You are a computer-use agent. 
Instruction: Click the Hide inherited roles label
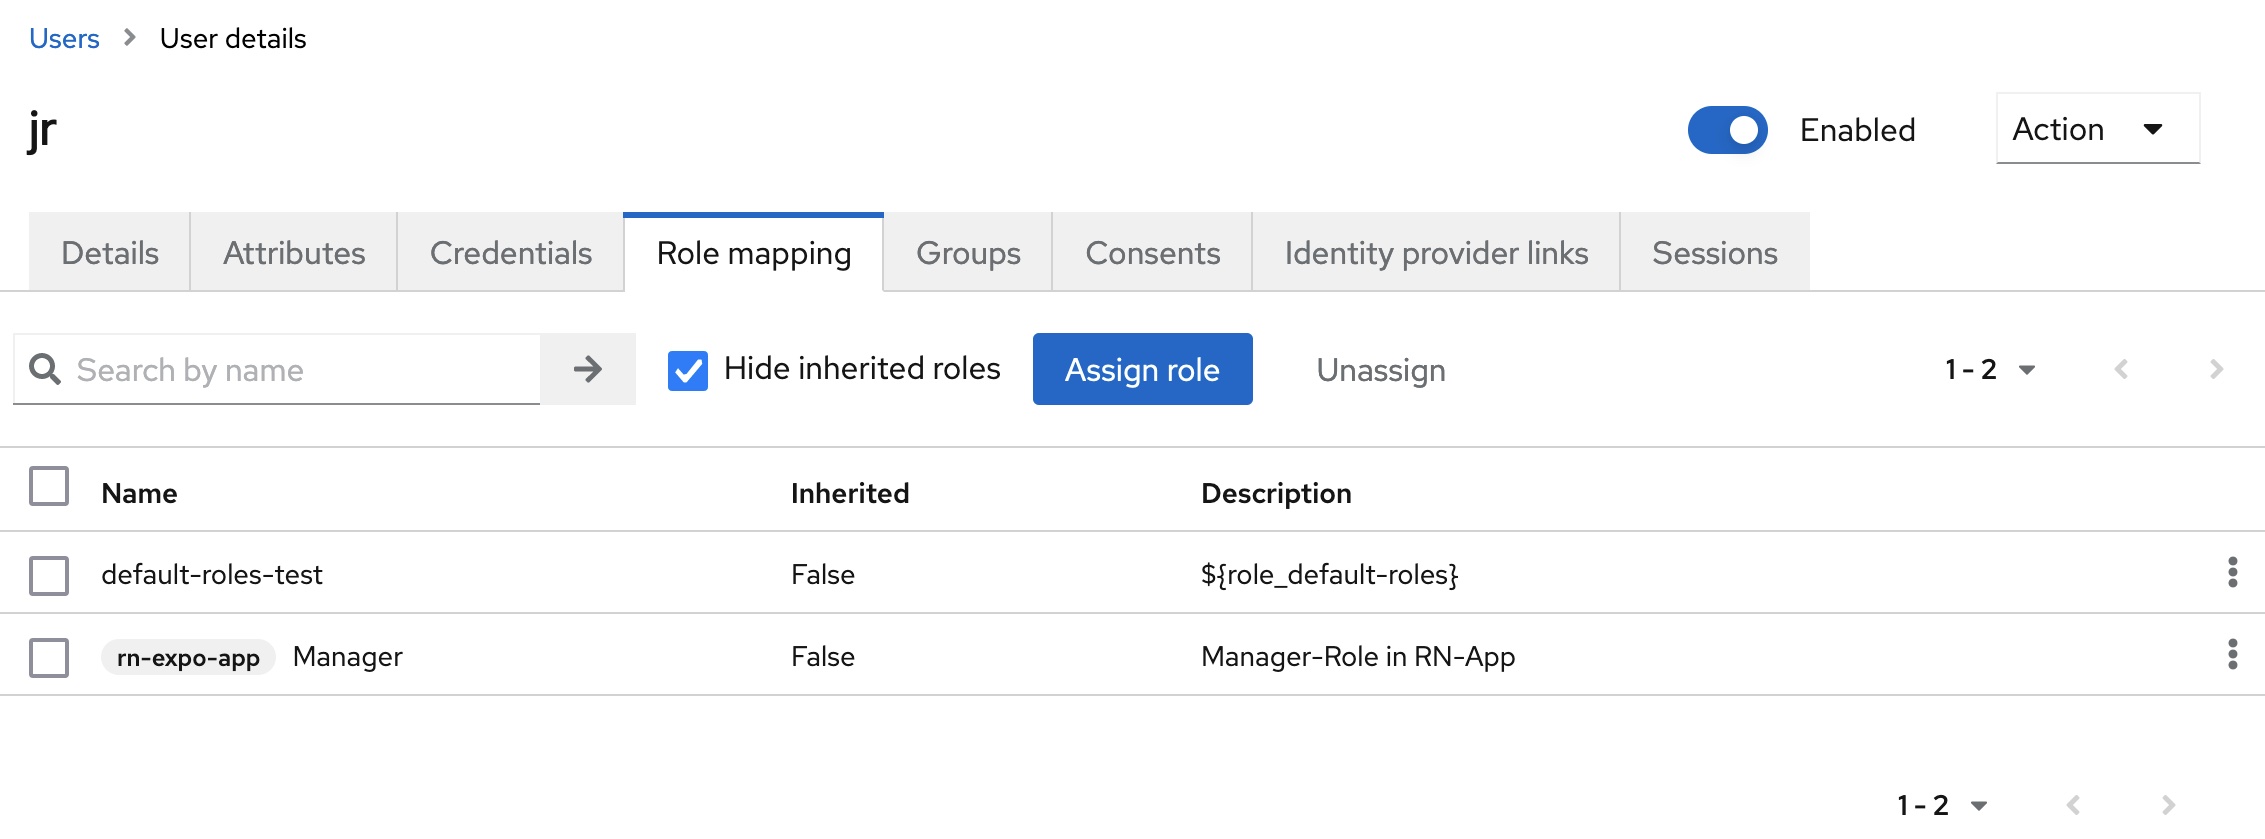[862, 368]
